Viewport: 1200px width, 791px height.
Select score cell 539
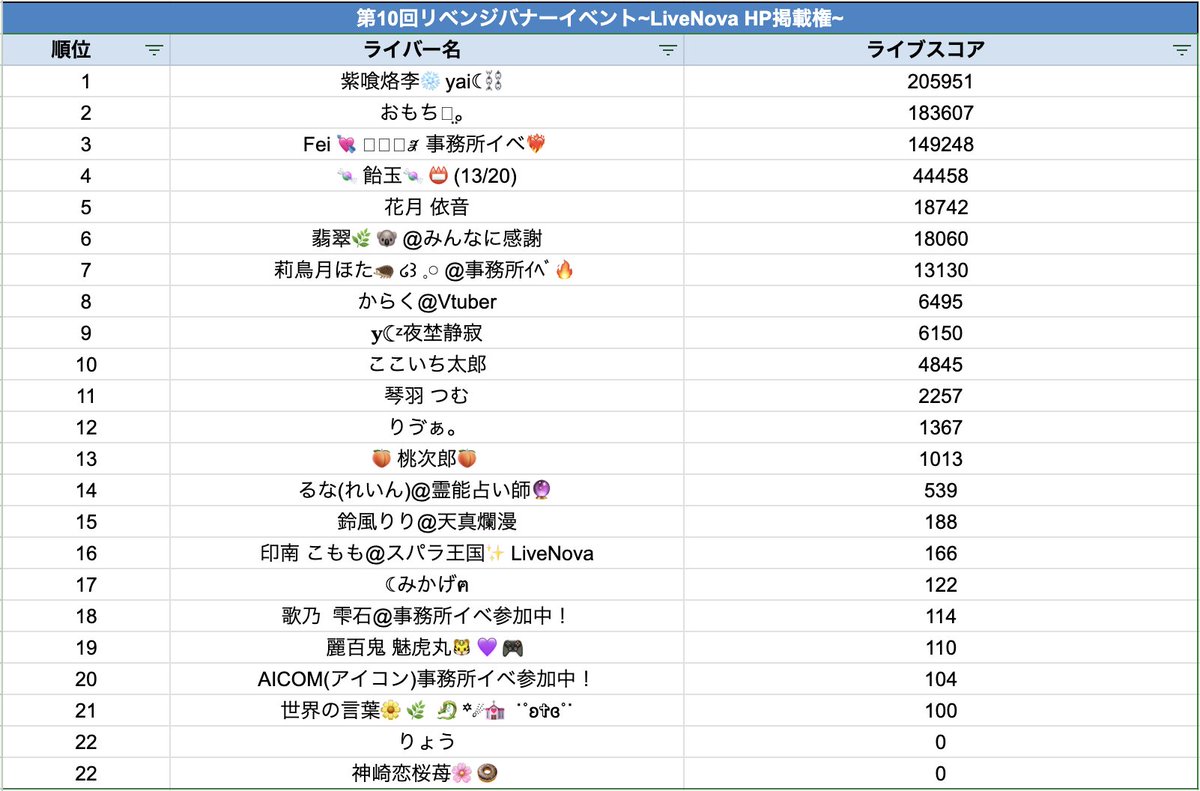(941, 491)
